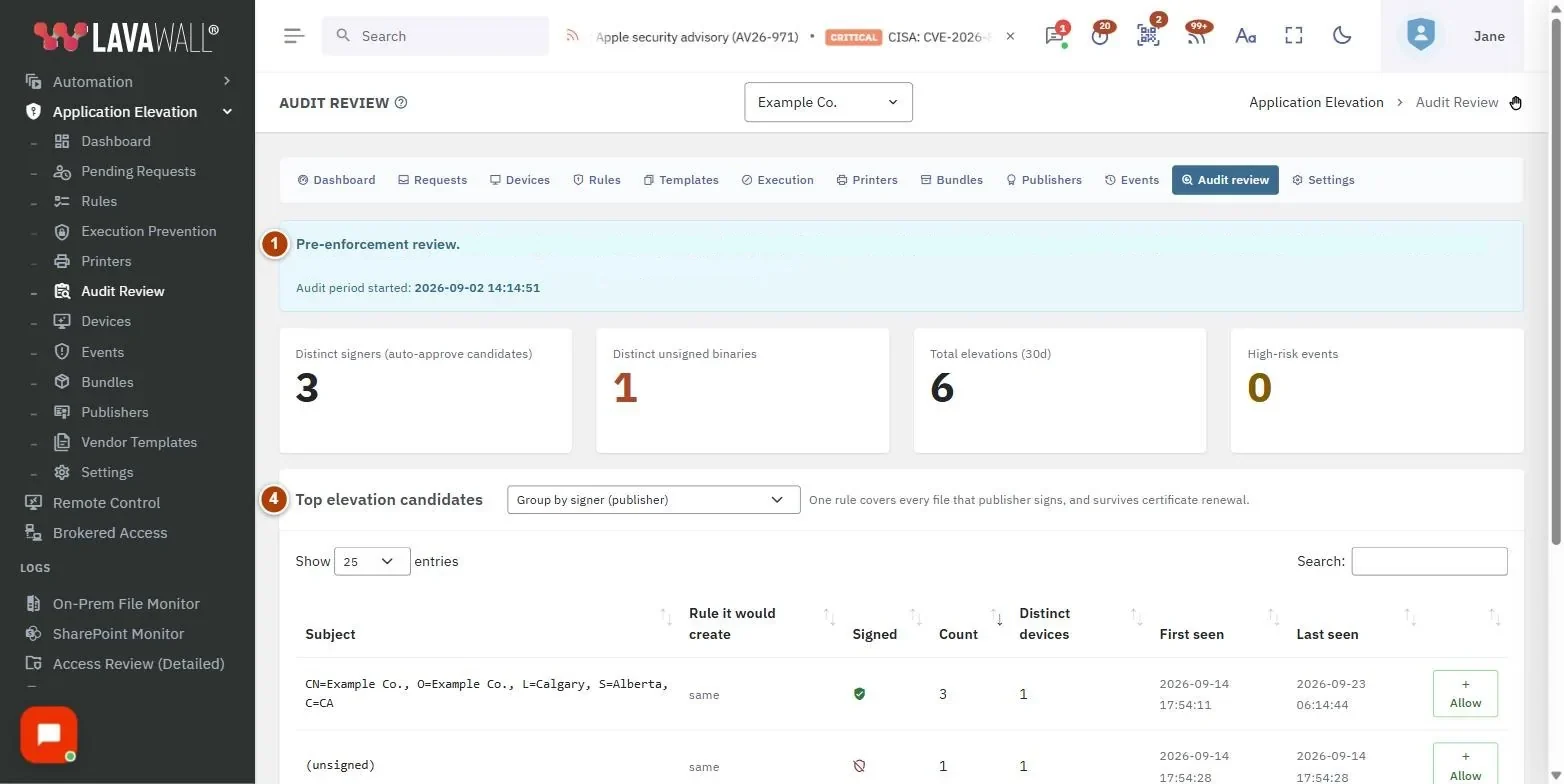
Task: Open Remote Control in the sidebar
Action: (x=106, y=503)
